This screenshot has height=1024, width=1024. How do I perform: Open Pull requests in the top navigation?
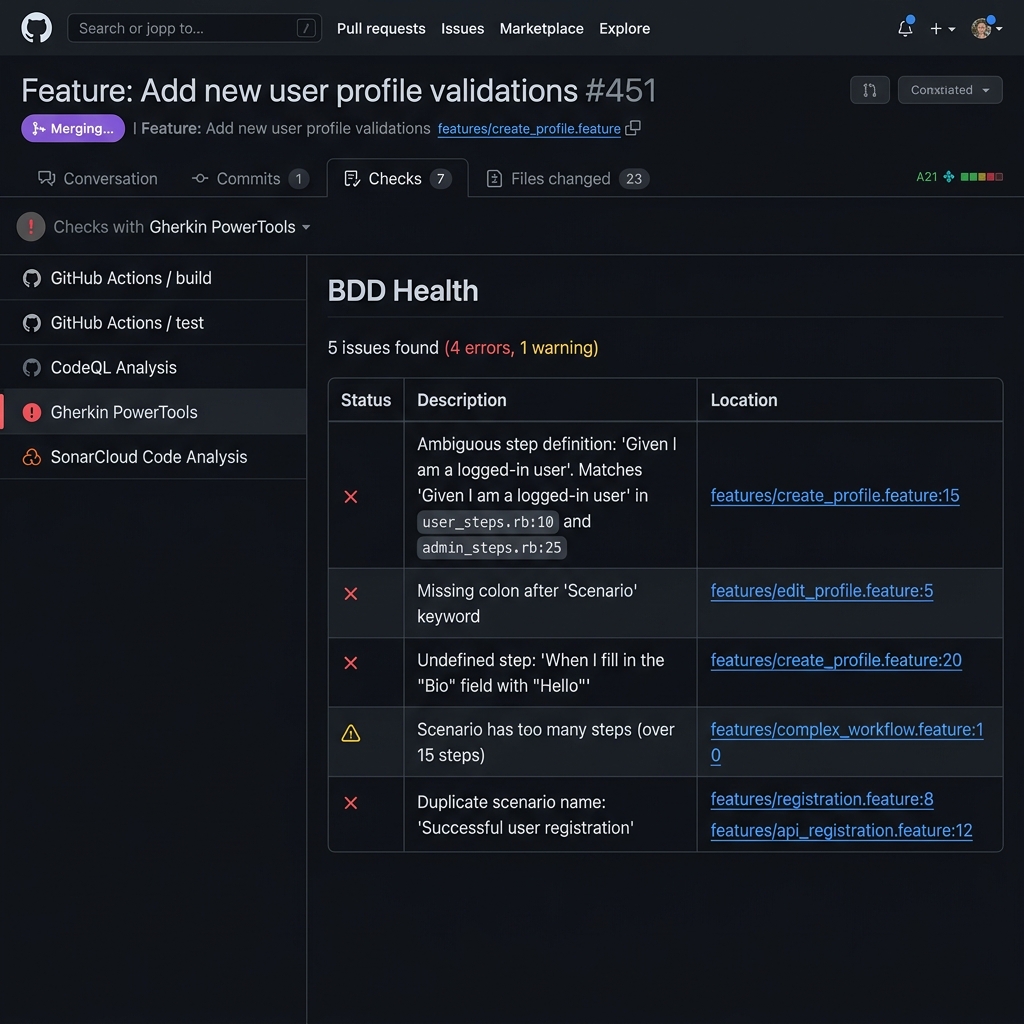click(x=381, y=29)
